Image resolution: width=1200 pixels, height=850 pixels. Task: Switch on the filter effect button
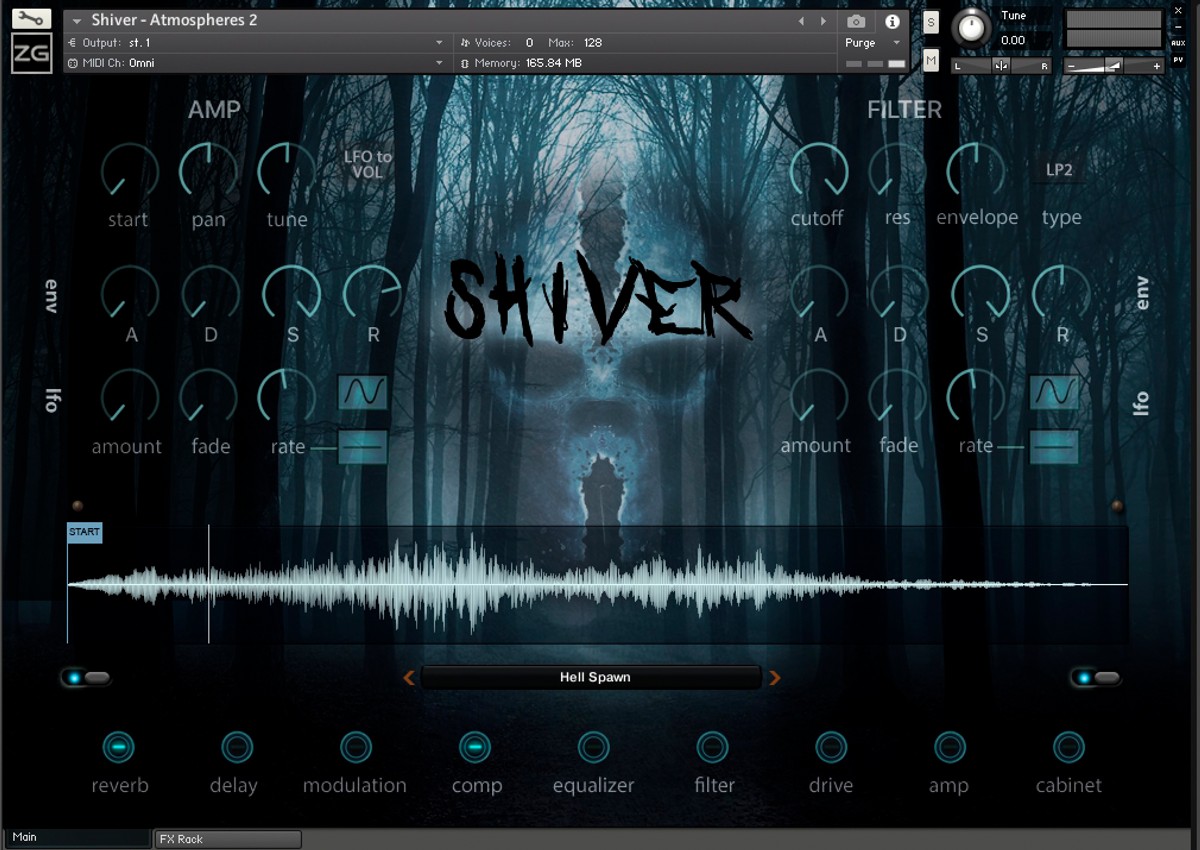(x=712, y=747)
